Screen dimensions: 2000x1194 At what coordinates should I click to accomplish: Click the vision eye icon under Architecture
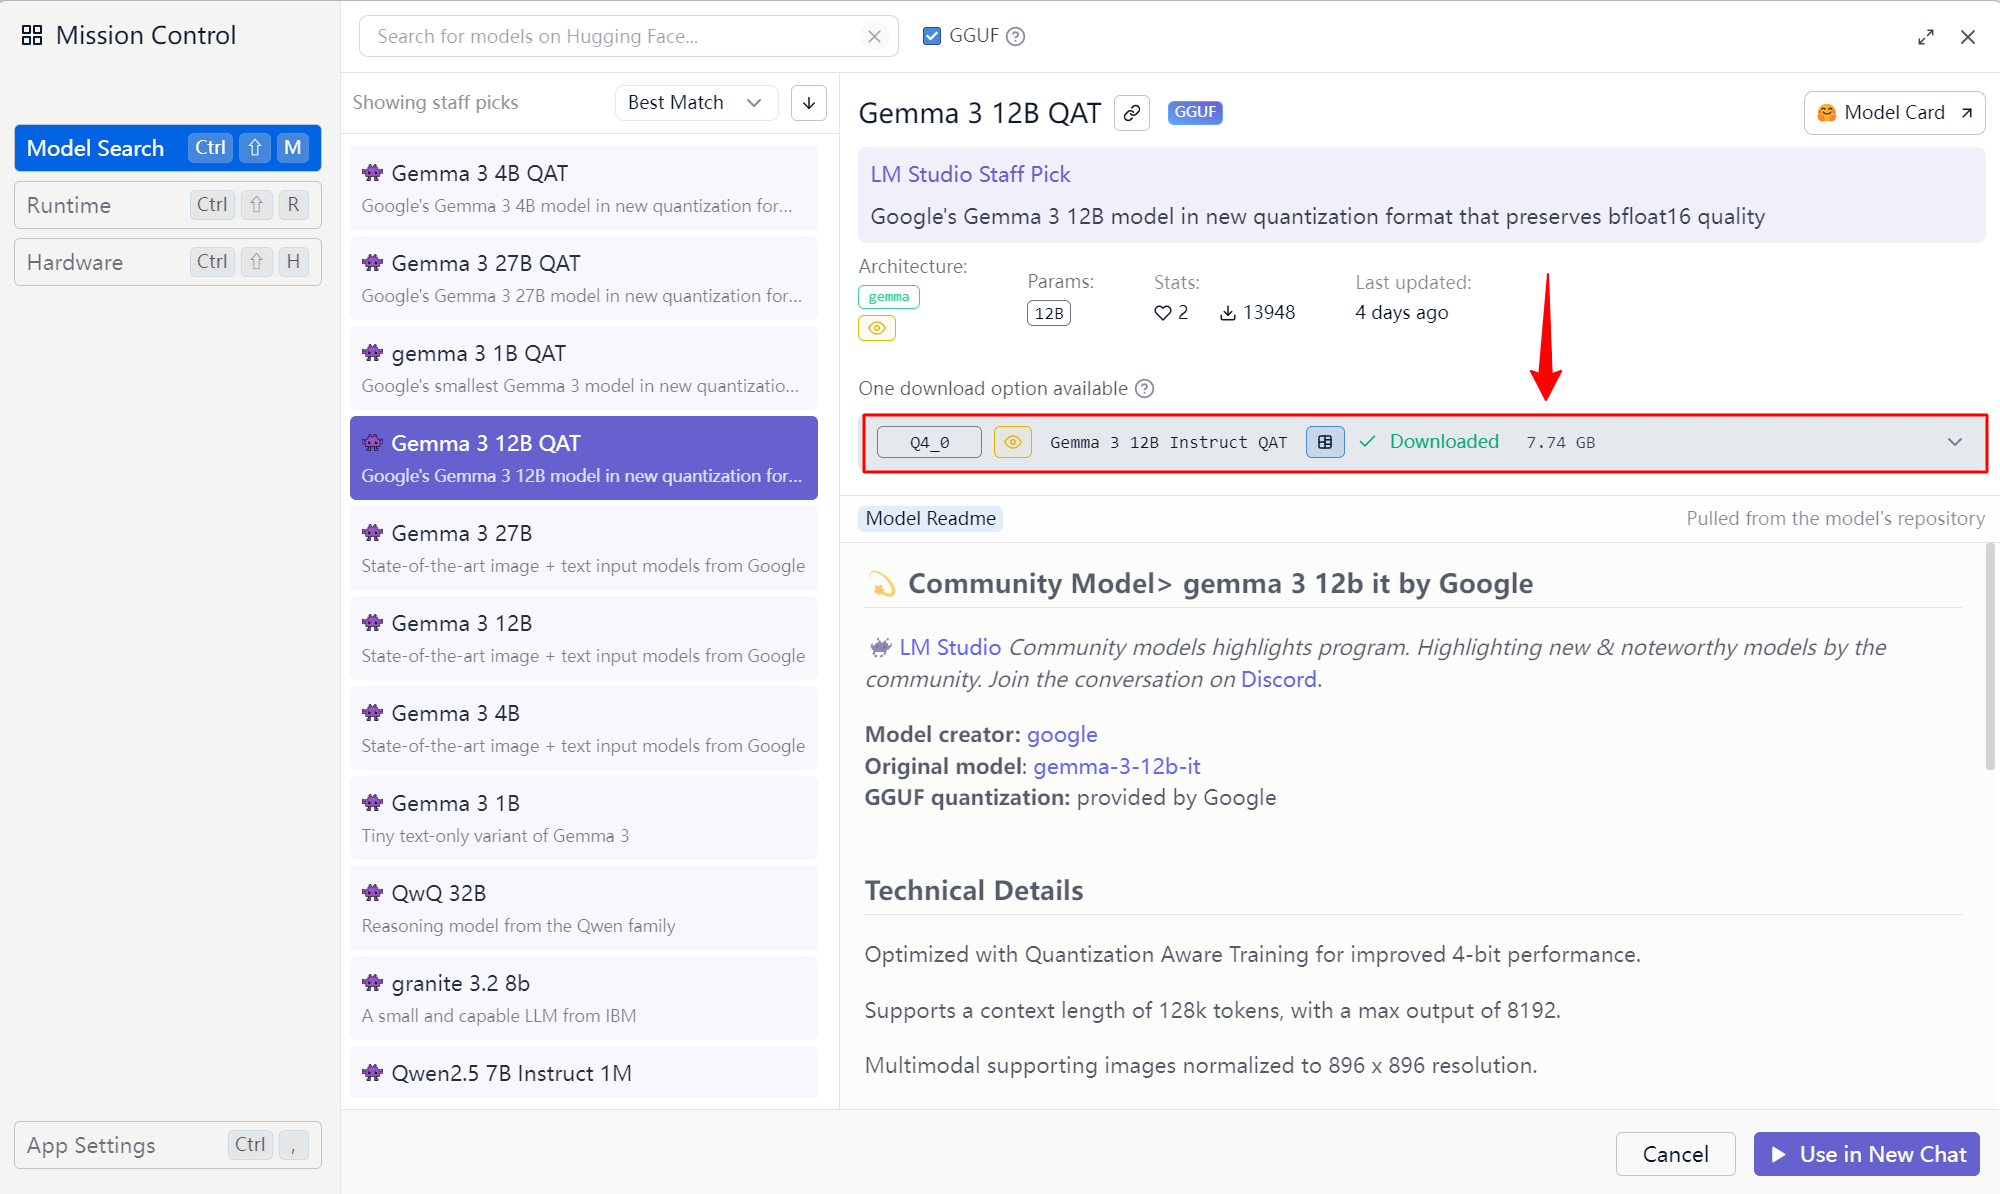(x=877, y=328)
